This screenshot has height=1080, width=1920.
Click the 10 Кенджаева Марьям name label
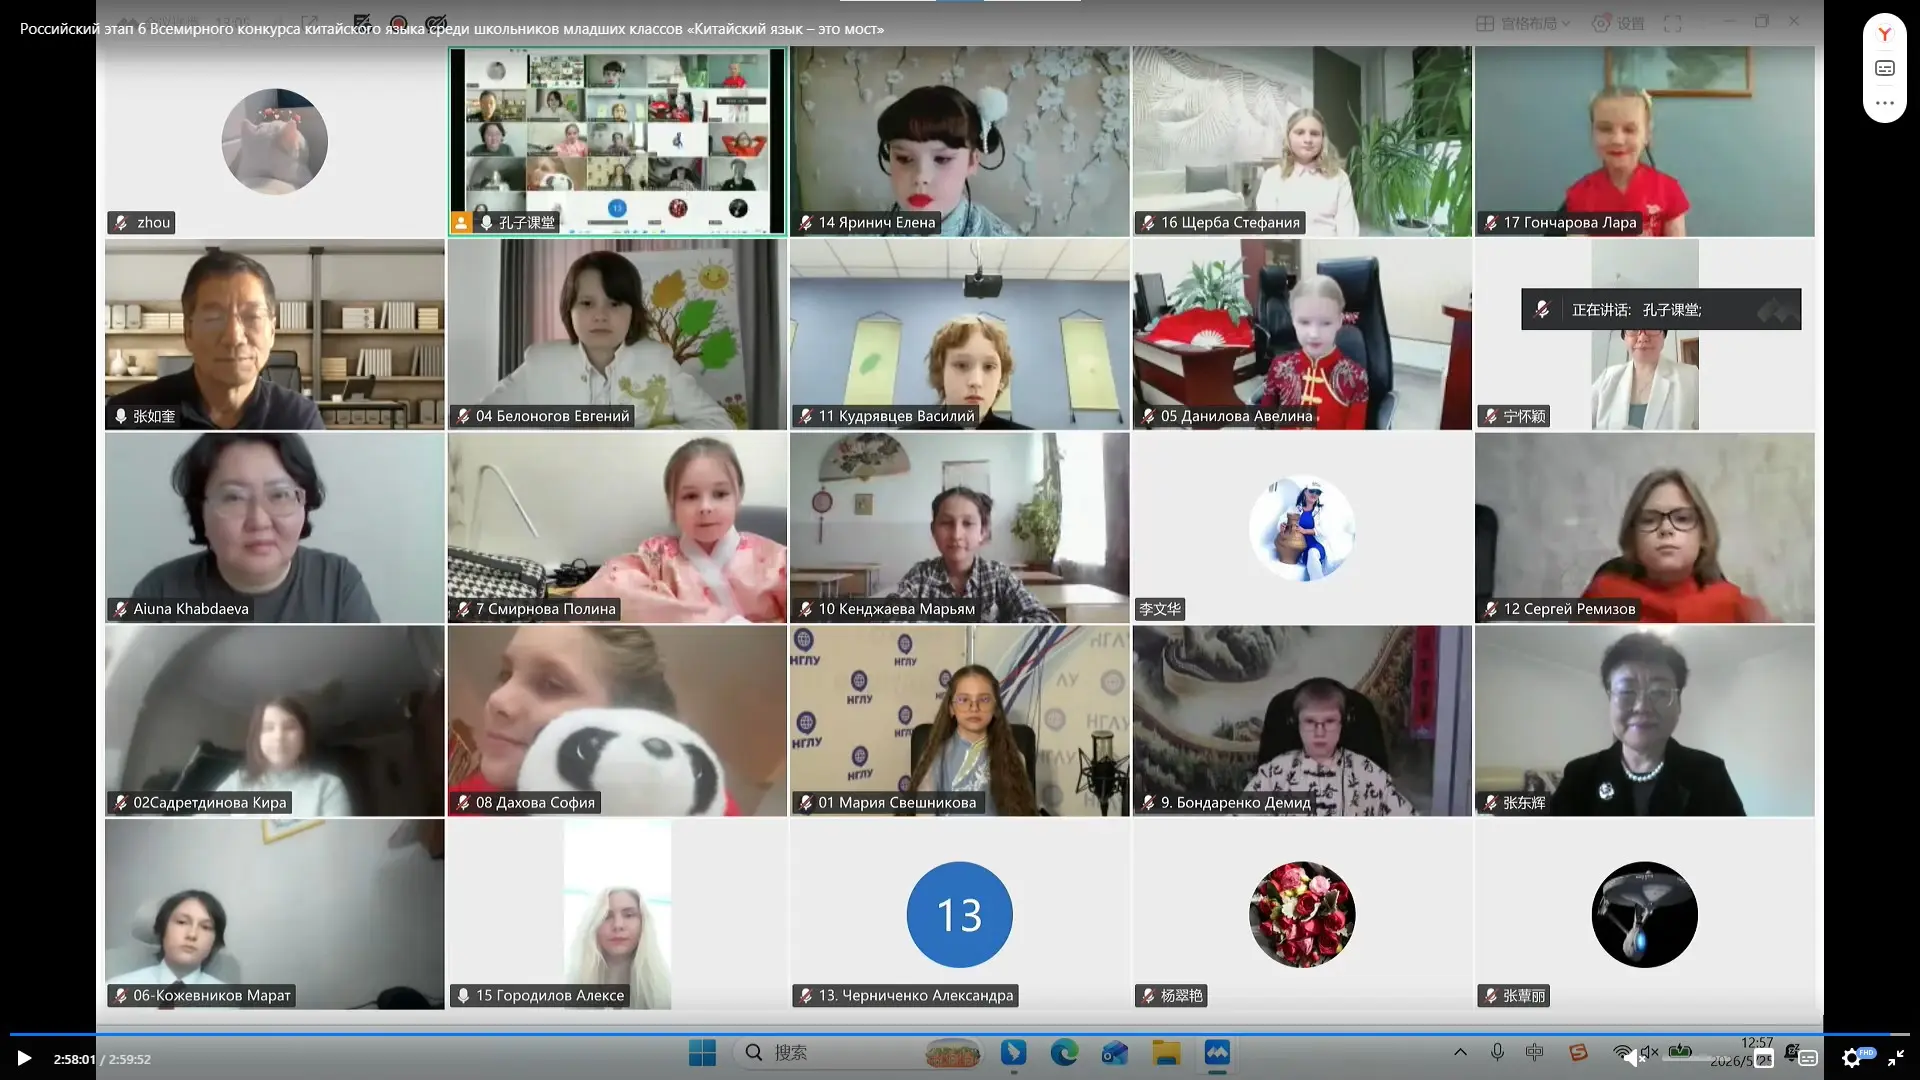(886, 609)
